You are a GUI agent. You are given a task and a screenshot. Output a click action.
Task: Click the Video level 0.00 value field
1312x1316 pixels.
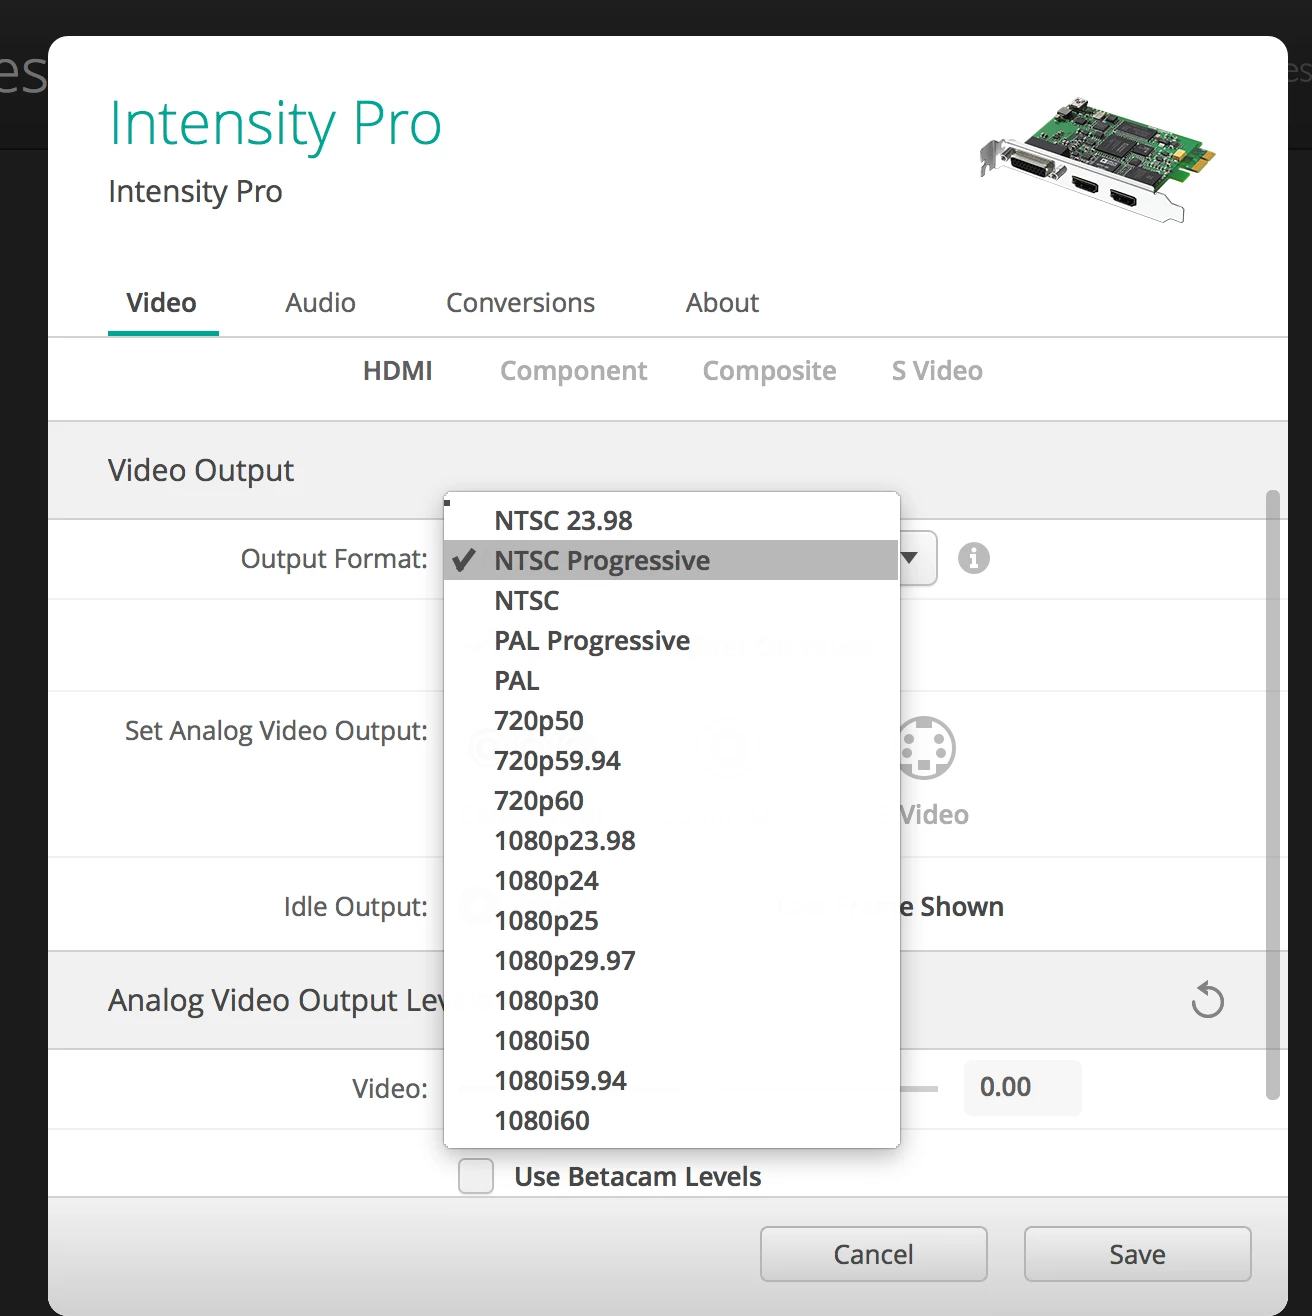(1022, 1087)
